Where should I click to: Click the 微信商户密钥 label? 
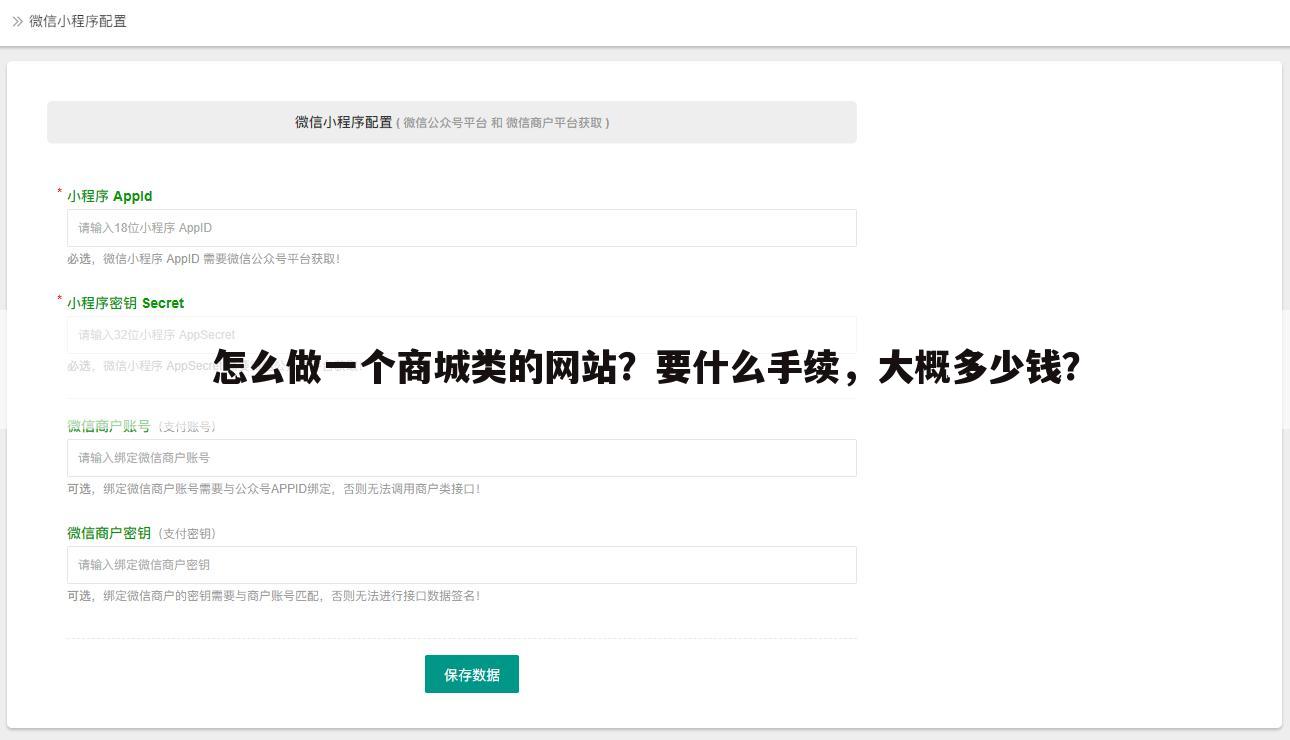(x=109, y=533)
